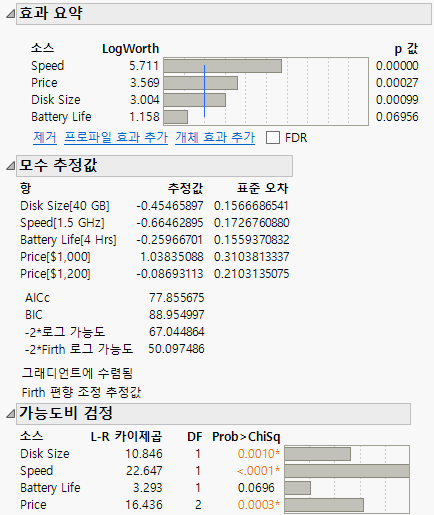Click the Price bar in likelihood tests
The width and height of the screenshot is (434, 515).
pos(324,505)
